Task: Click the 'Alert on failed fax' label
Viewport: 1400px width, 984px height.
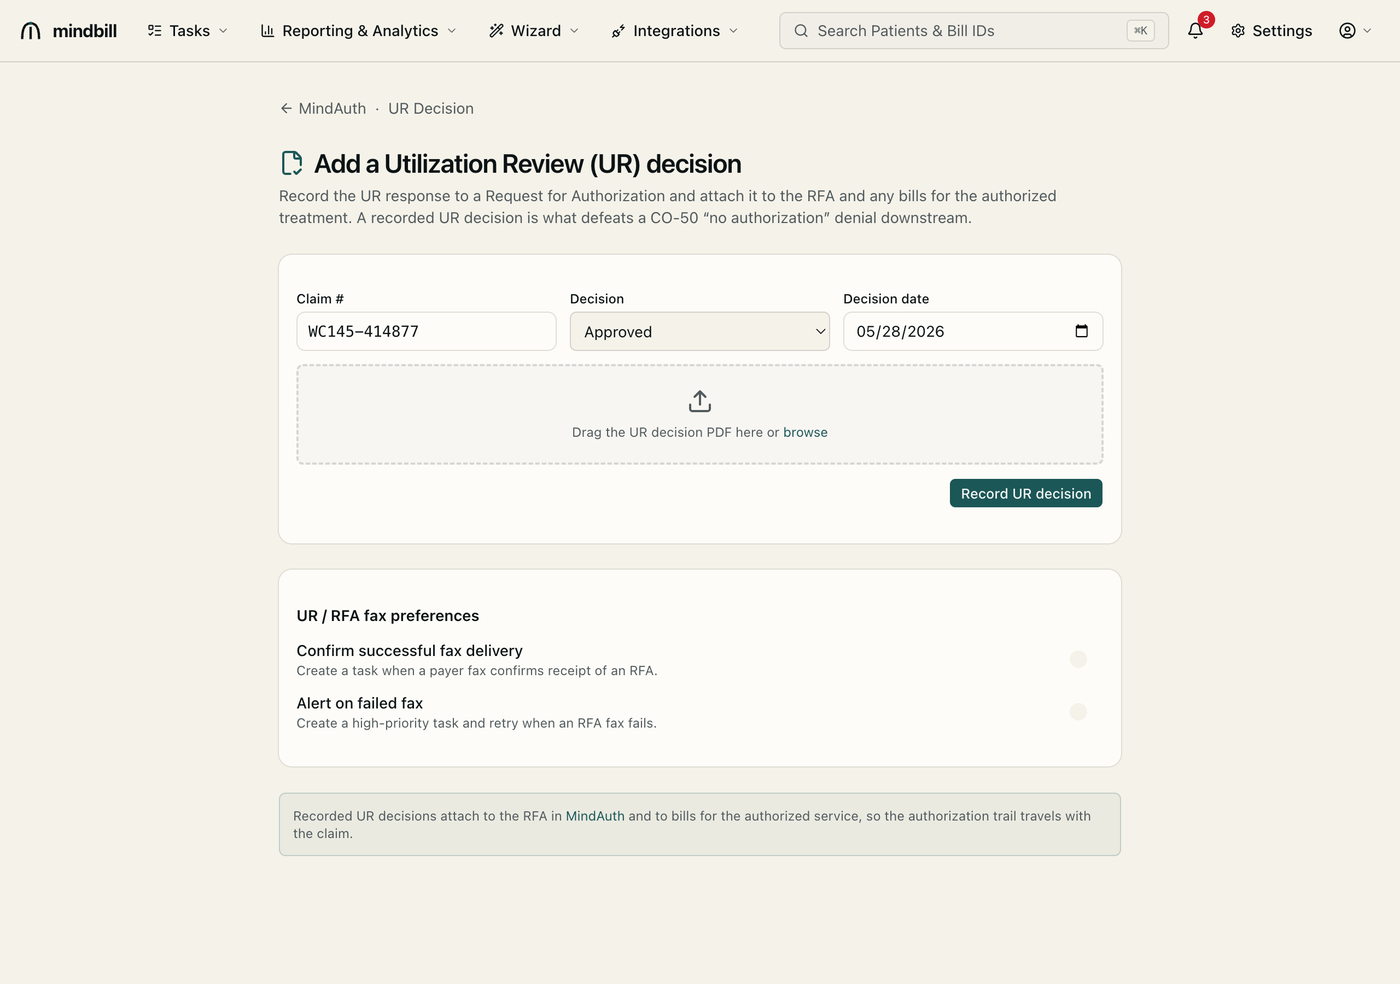Action: point(360,703)
